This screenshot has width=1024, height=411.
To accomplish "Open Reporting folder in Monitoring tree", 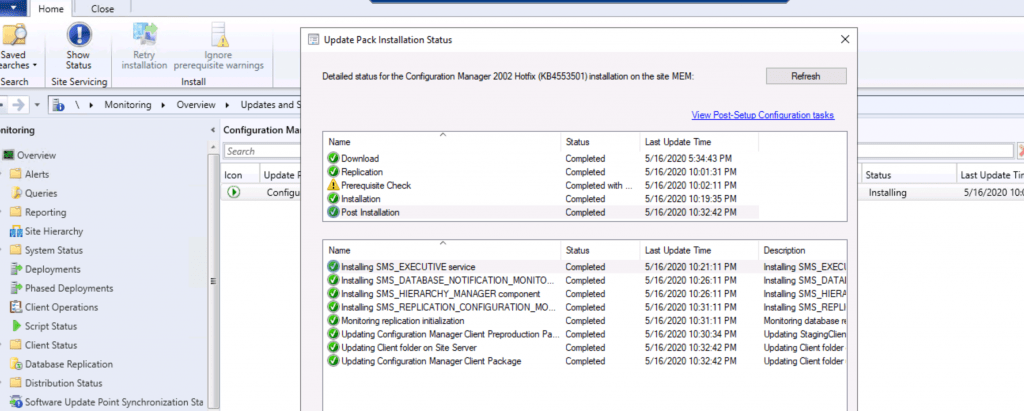I will click(x=38, y=212).
